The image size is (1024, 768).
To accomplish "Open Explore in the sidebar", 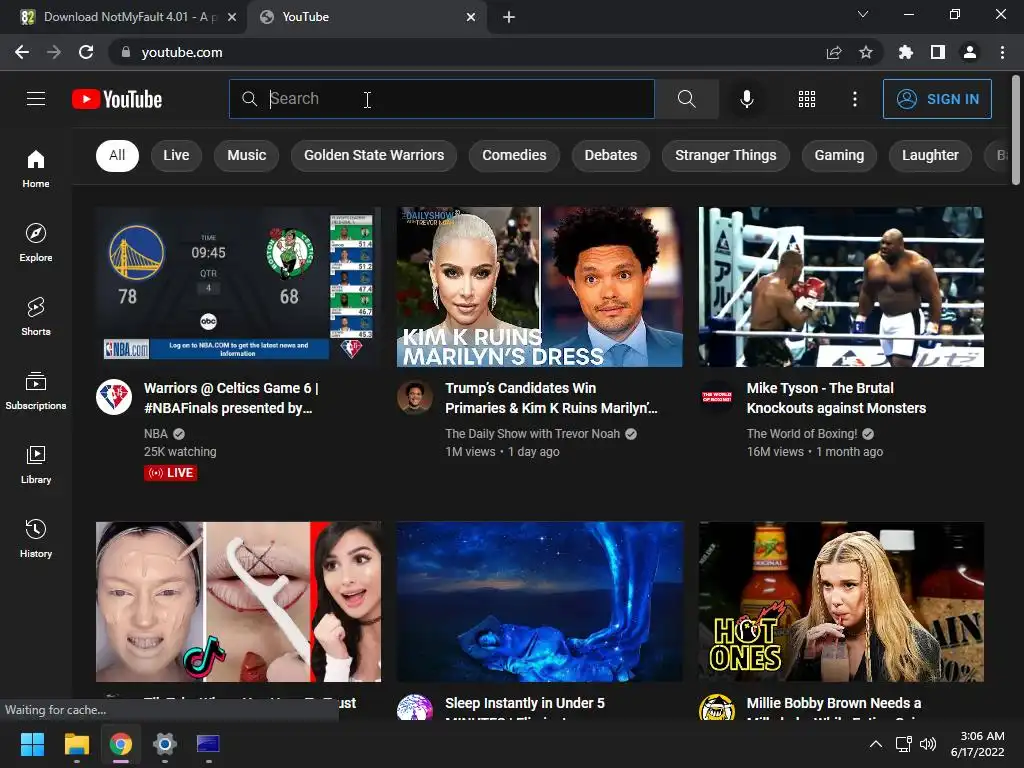I will coord(36,242).
